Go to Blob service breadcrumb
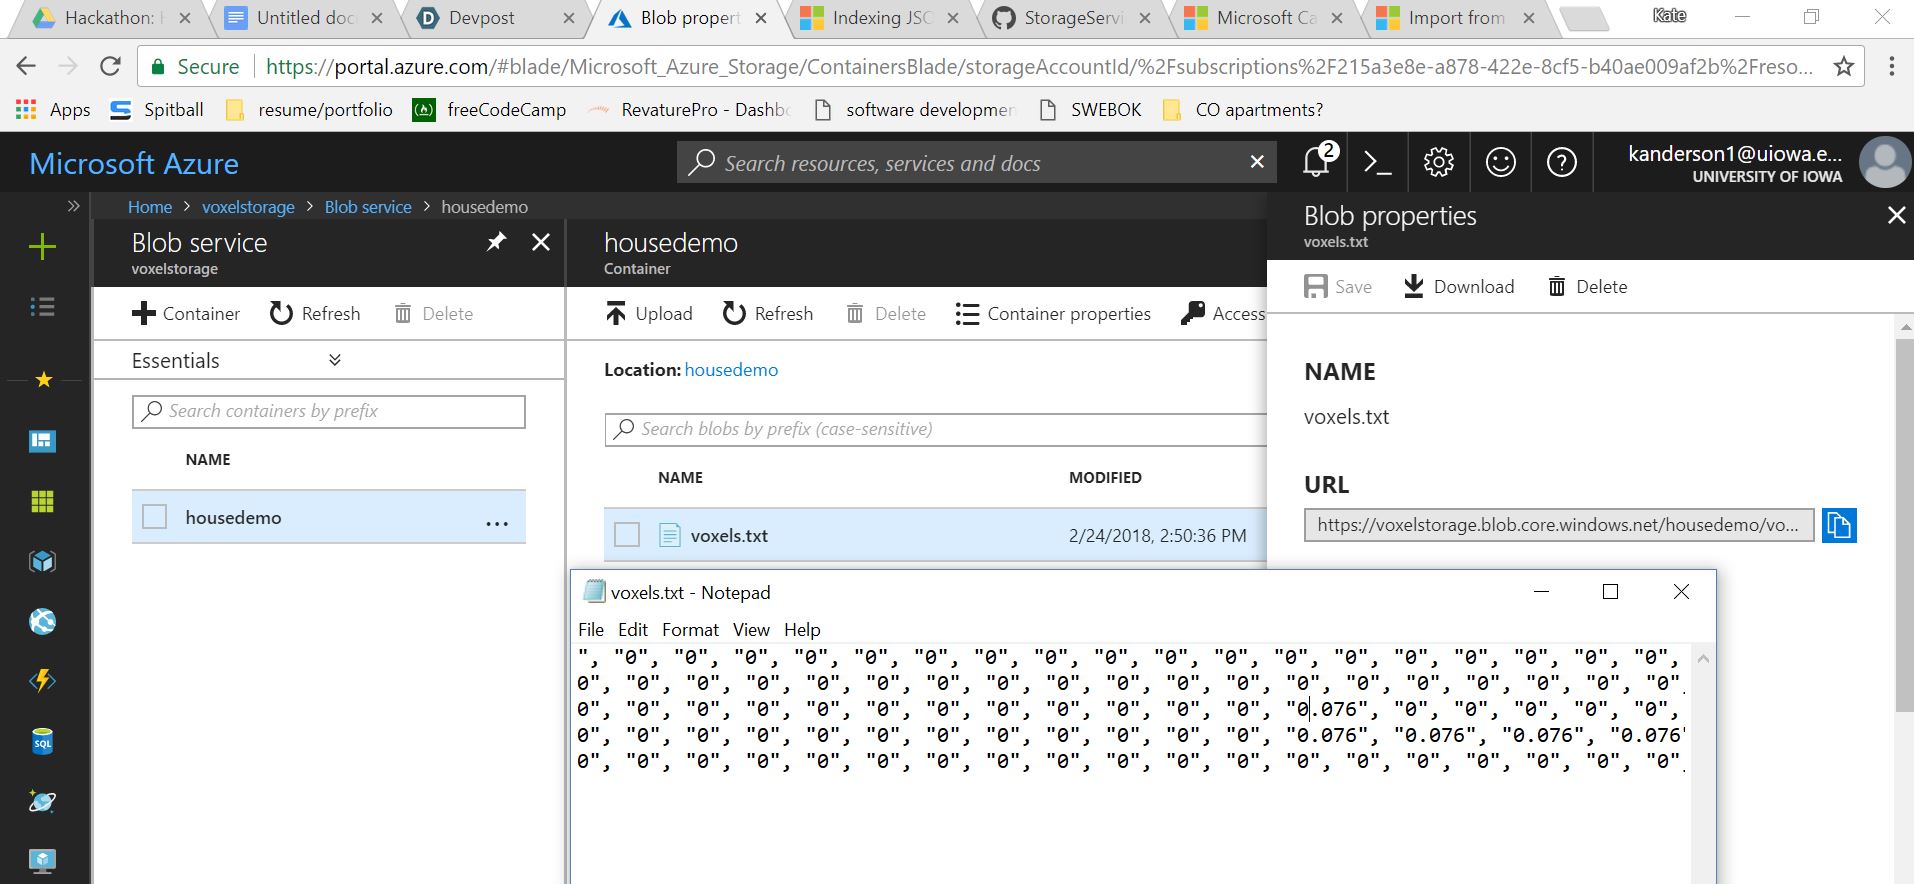 [368, 207]
